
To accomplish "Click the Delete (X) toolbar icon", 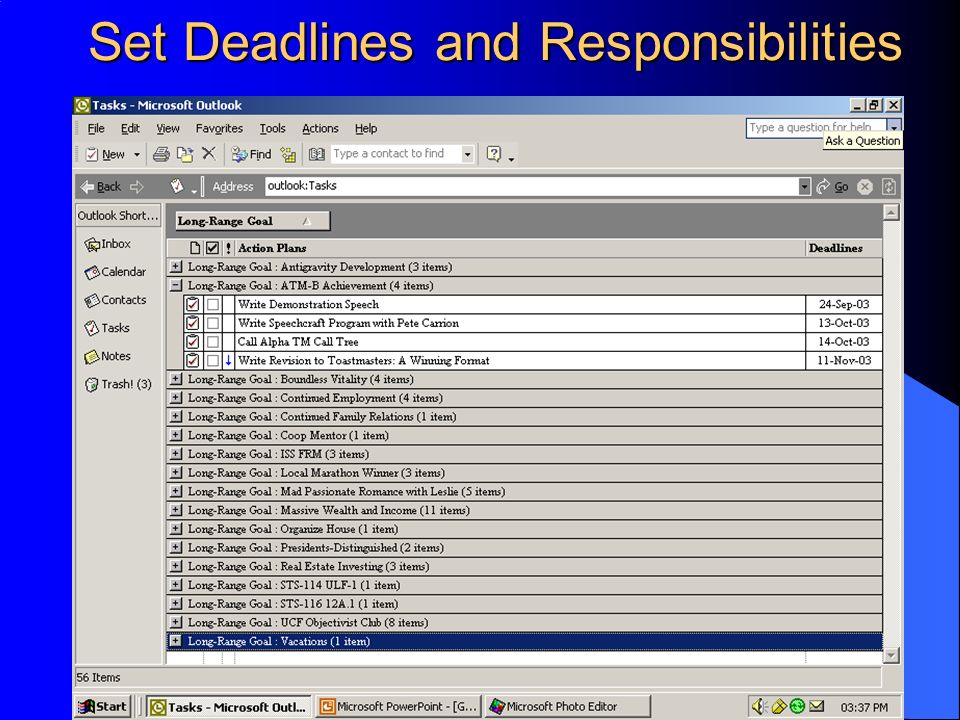I will click(209, 154).
